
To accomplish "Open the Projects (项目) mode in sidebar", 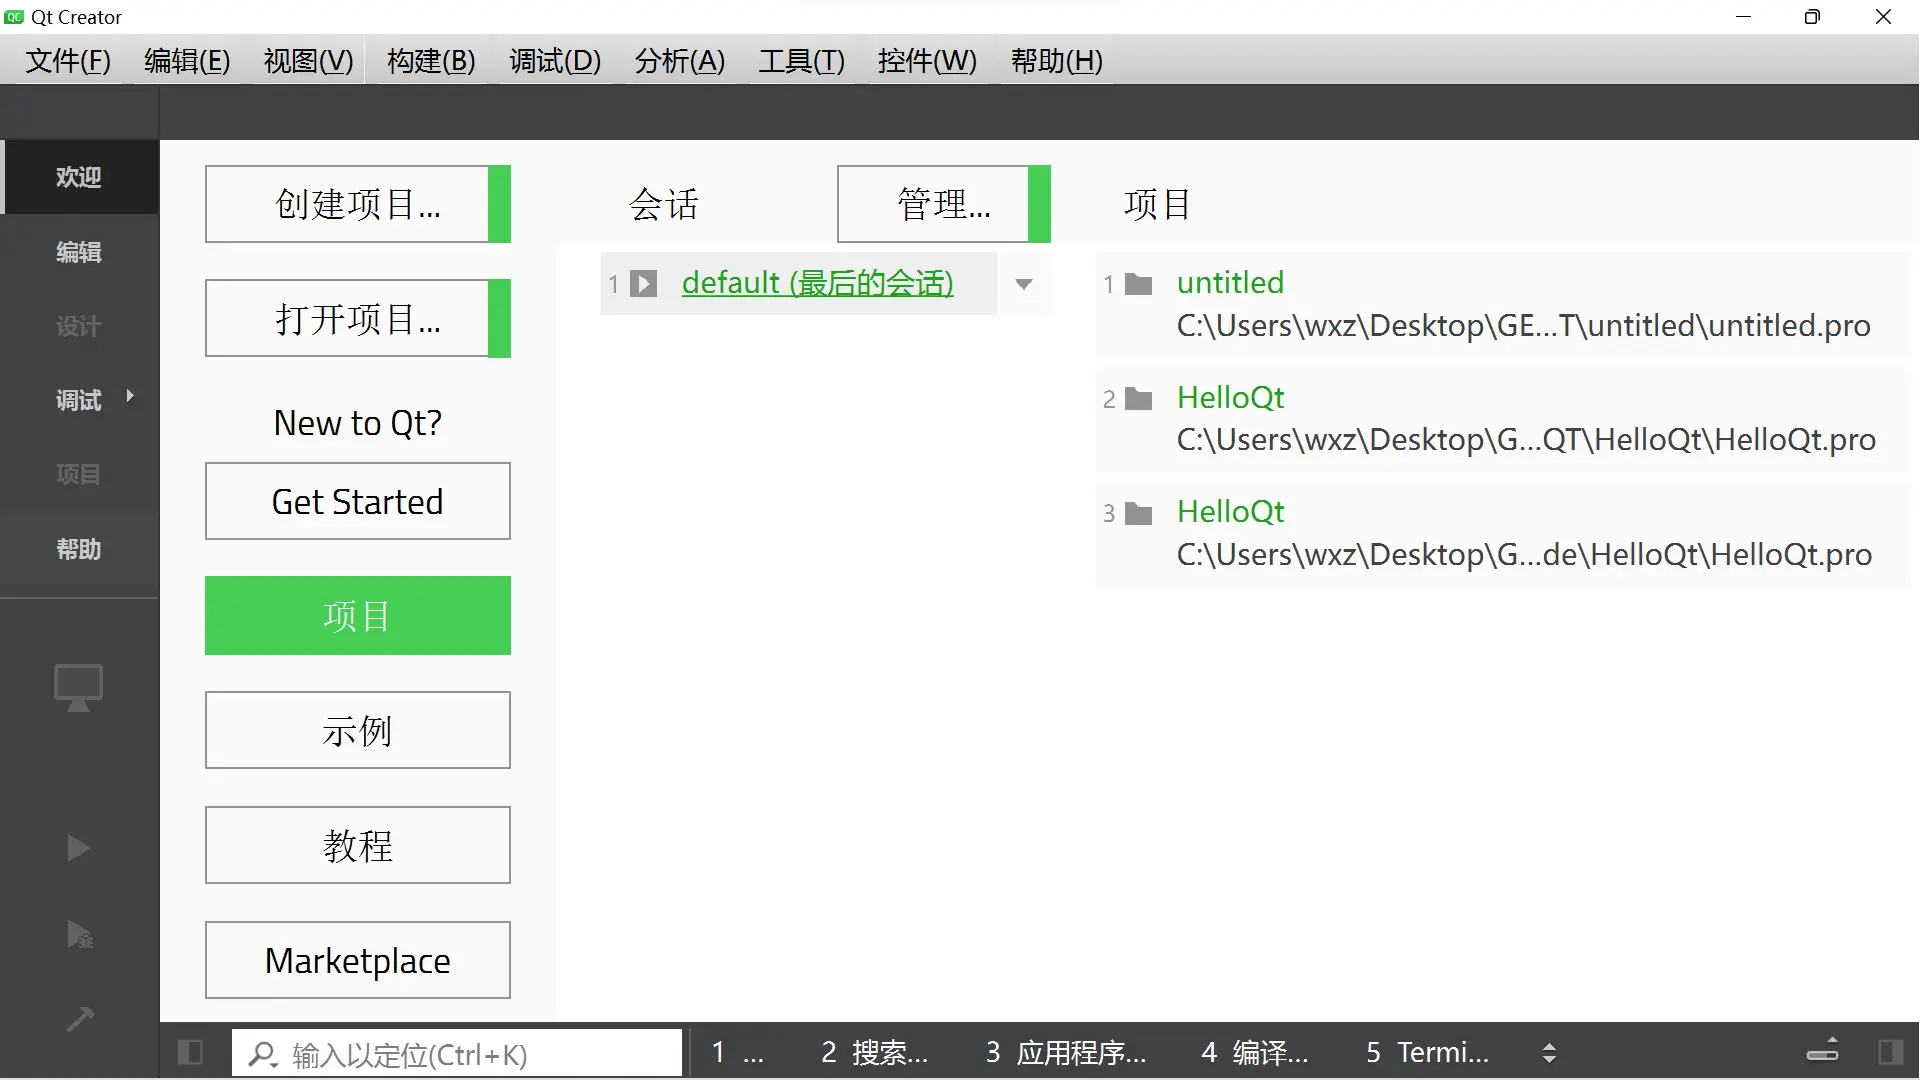I will pyautogui.click(x=79, y=474).
